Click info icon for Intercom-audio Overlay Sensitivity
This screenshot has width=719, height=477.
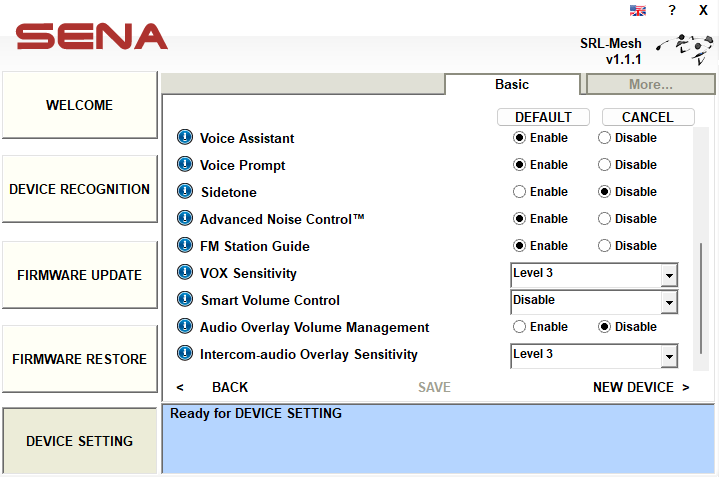click(x=184, y=354)
